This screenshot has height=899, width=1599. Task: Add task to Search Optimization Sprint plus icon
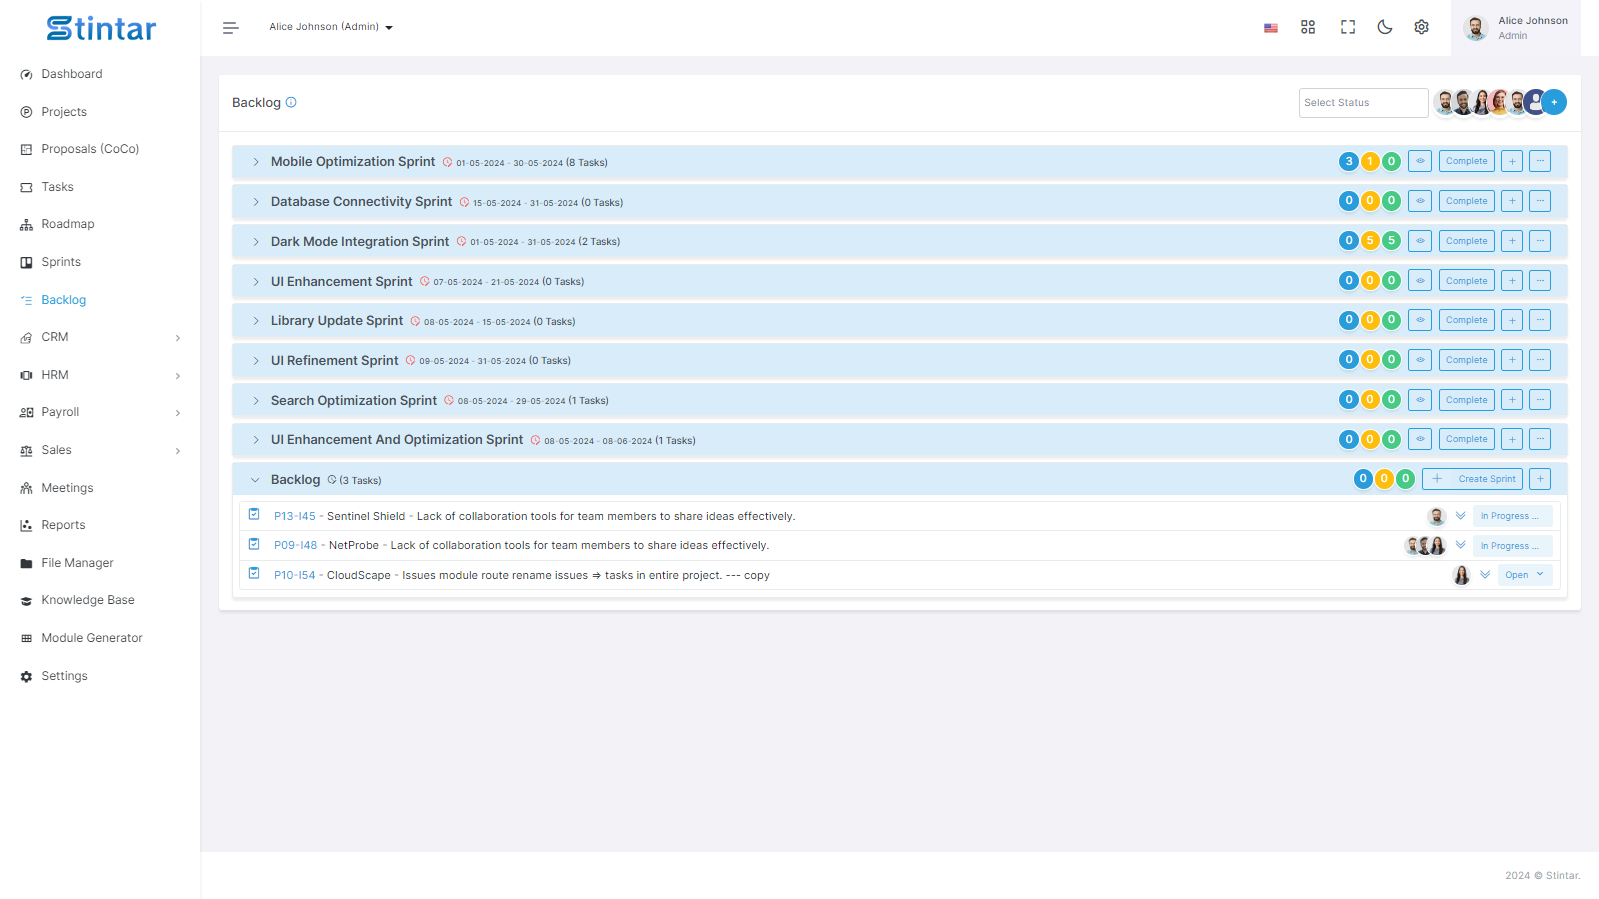(1512, 400)
